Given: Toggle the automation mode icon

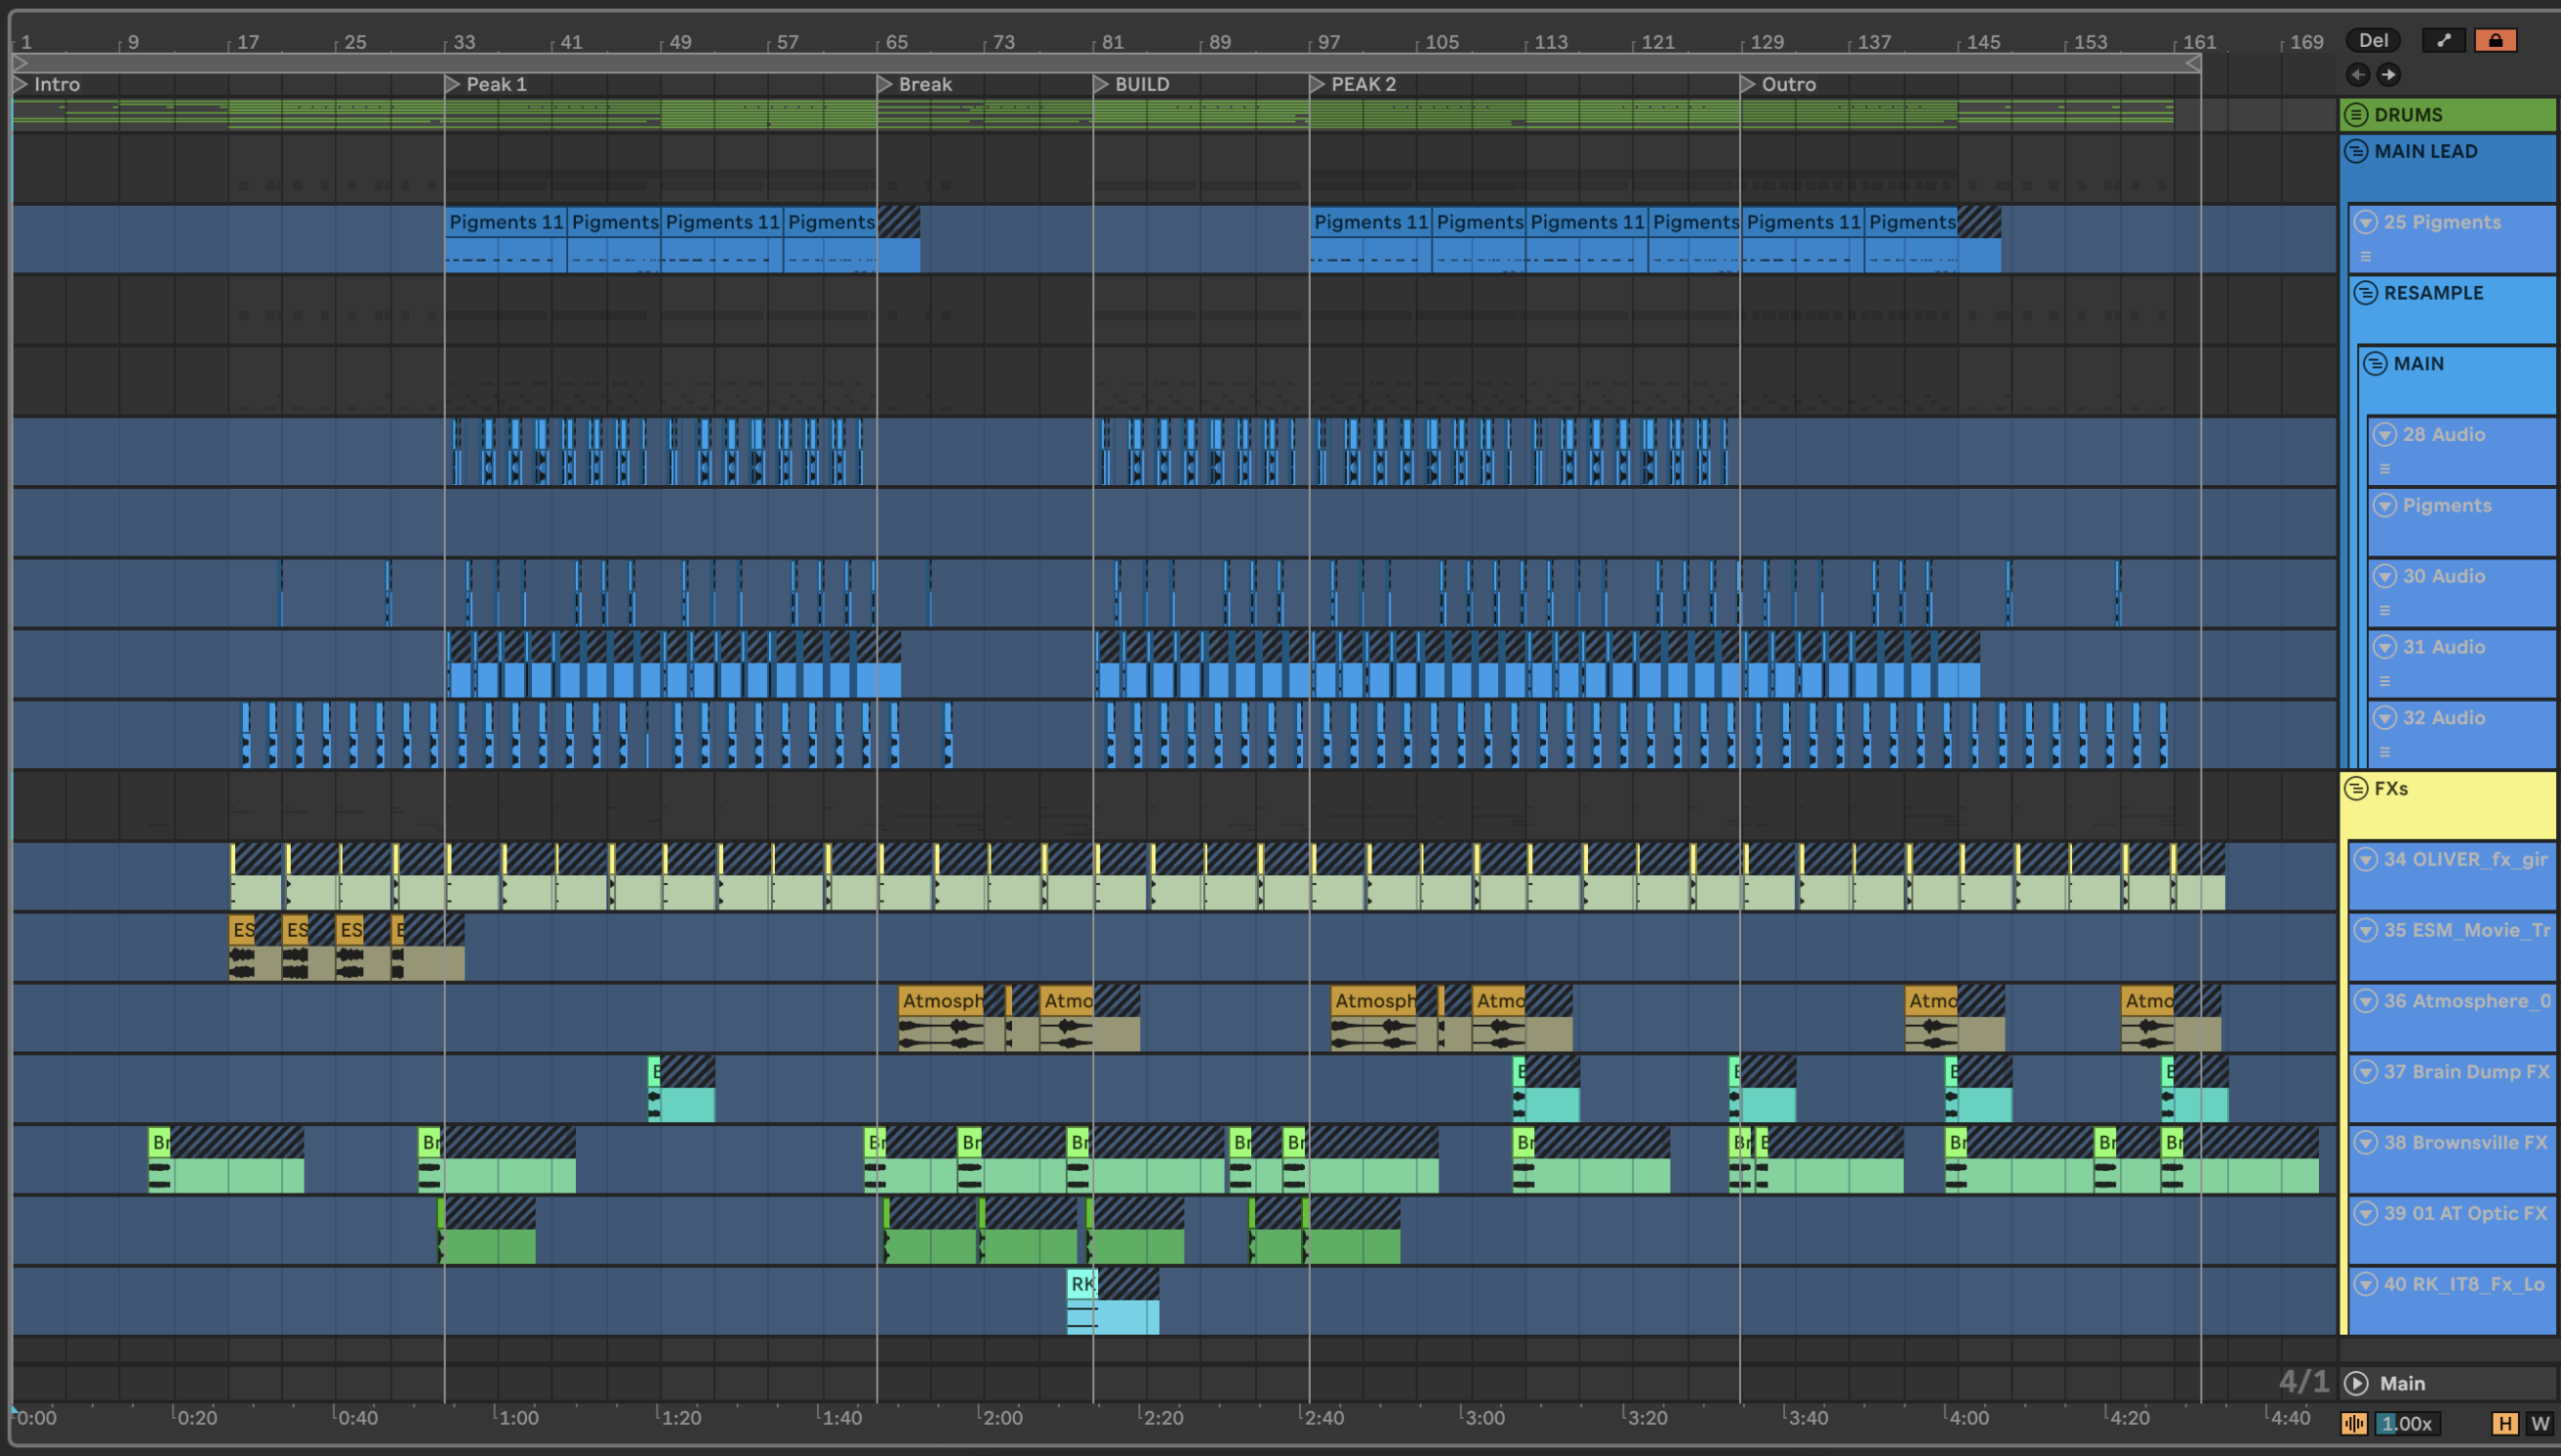Looking at the screenshot, I should (x=2443, y=40).
